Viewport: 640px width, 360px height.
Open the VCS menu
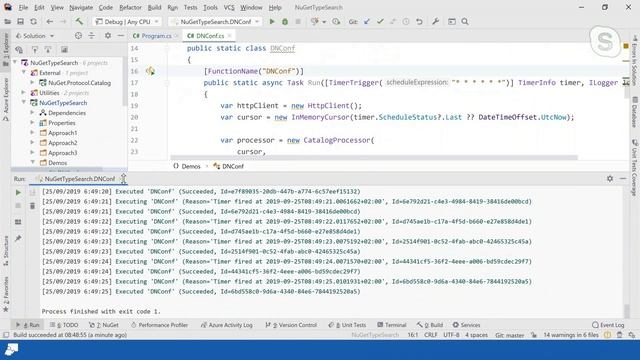click(x=229, y=7)
